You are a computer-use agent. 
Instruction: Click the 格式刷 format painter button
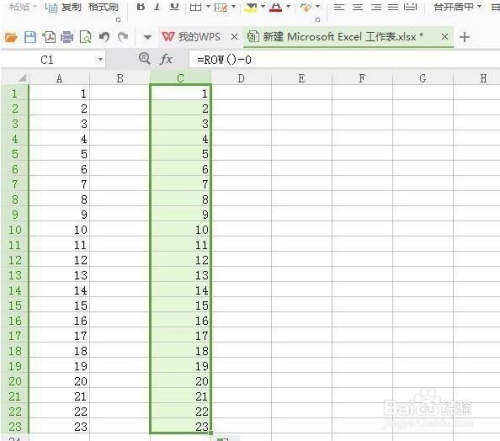coord(103,7)
